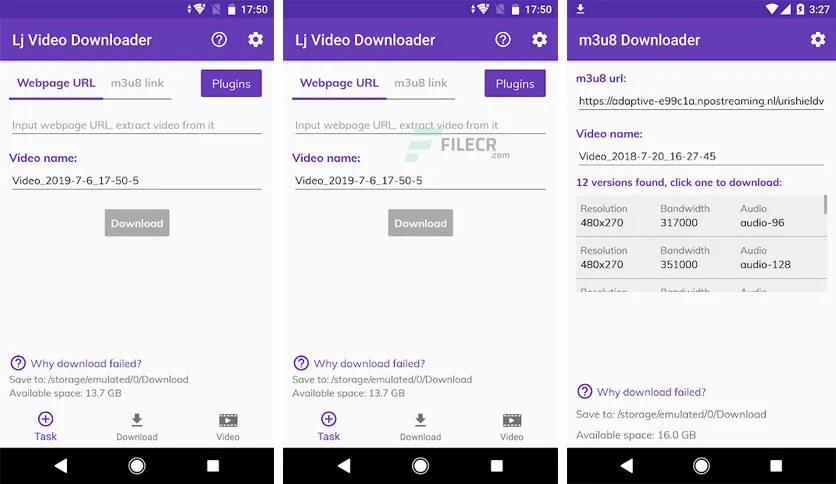Tap gray Download button in middle phone
The height and width of the screenshot is (484, 836).
click(421, 223)
